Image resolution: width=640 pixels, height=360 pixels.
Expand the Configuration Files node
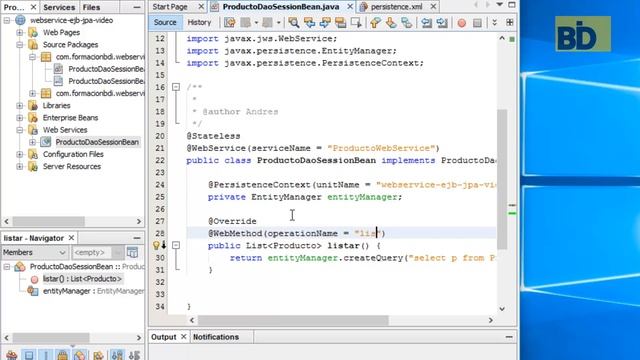[x=20, y=154]
